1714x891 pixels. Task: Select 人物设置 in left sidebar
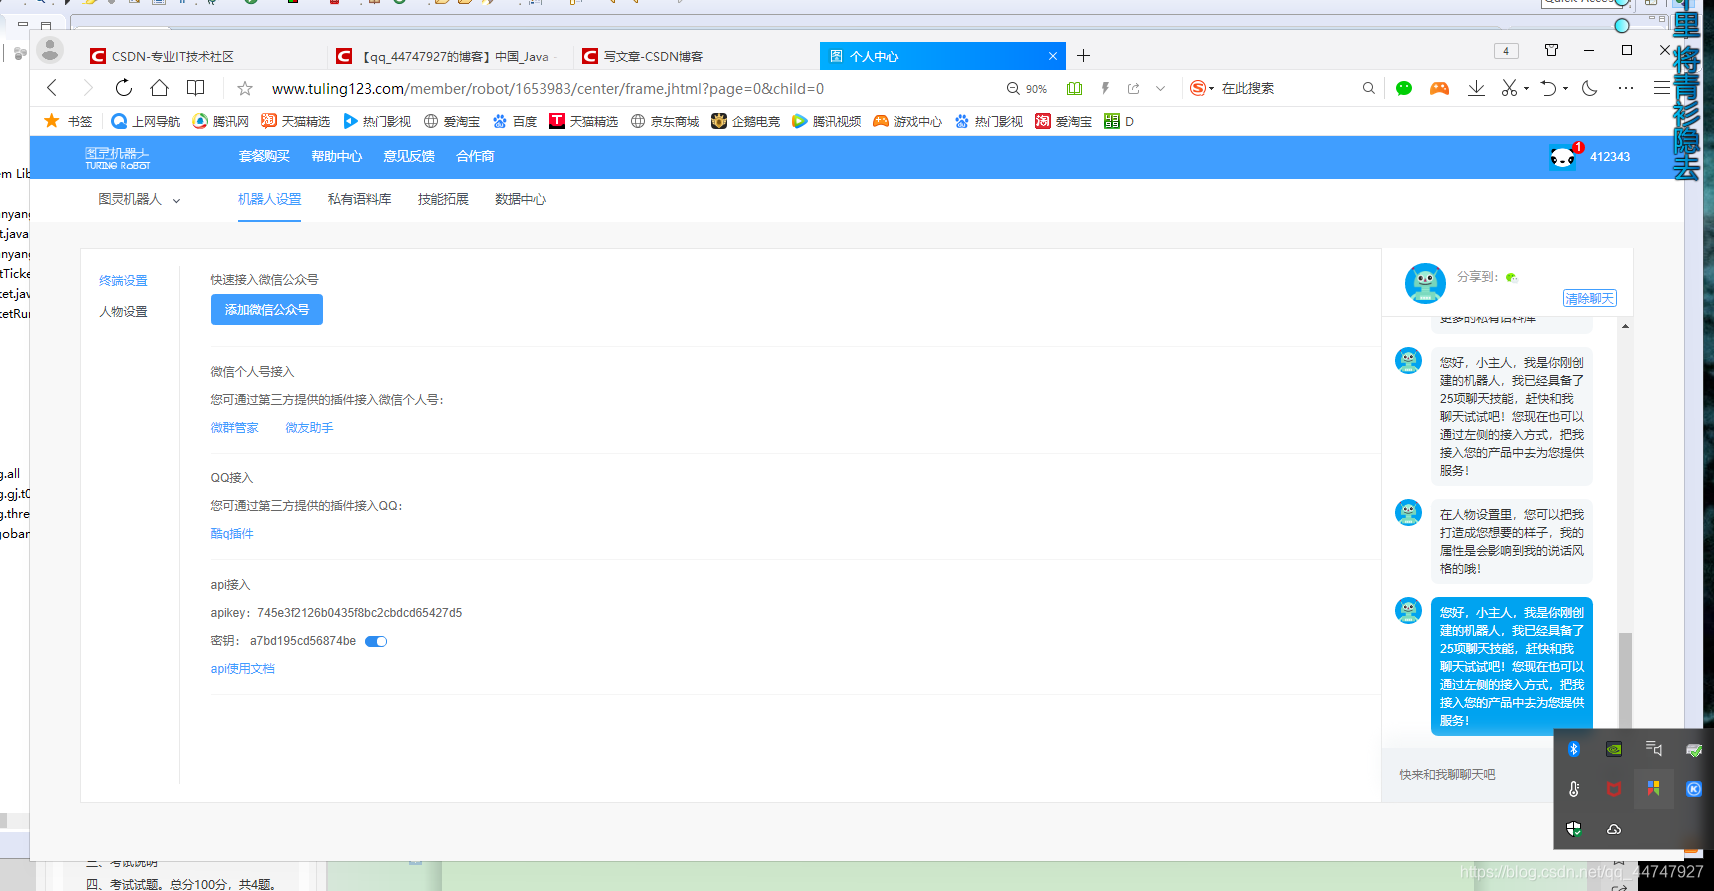tap(123, 311)
